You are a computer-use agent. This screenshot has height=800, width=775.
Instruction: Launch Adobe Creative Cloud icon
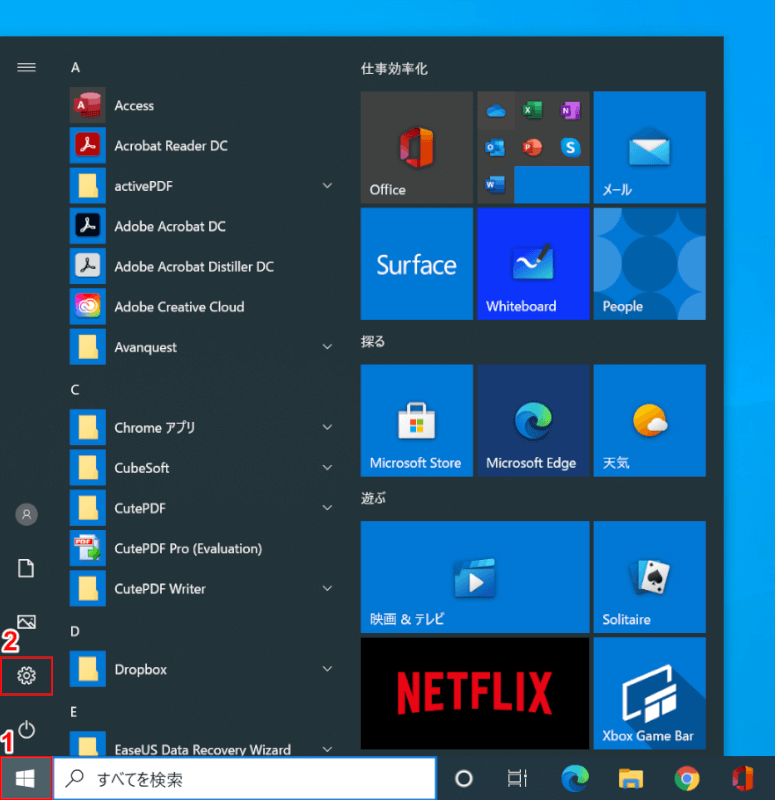(x=88, y=307)
